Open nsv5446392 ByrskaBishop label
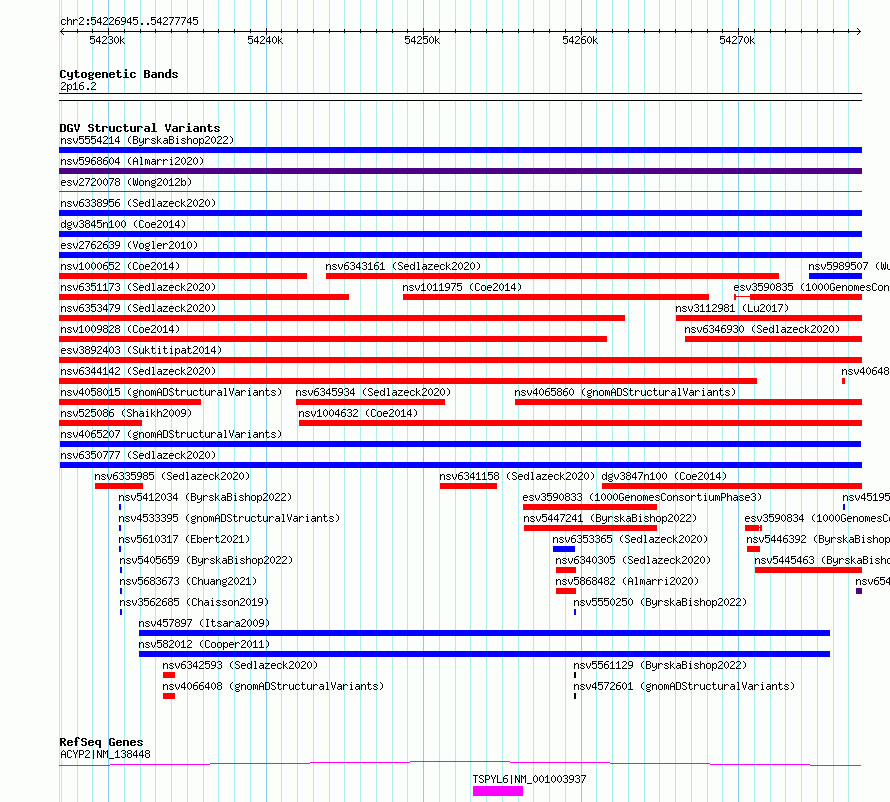This screenshot has height=802, width=890. point(818,539)
